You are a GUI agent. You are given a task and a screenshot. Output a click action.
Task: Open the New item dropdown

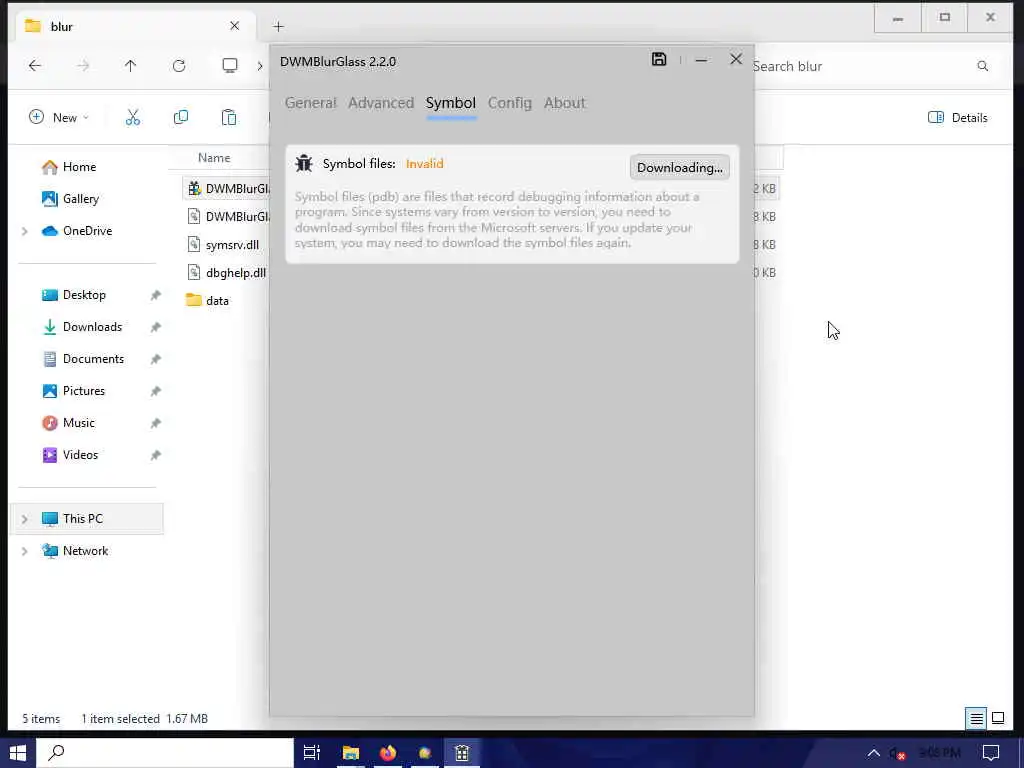(59, 118)
